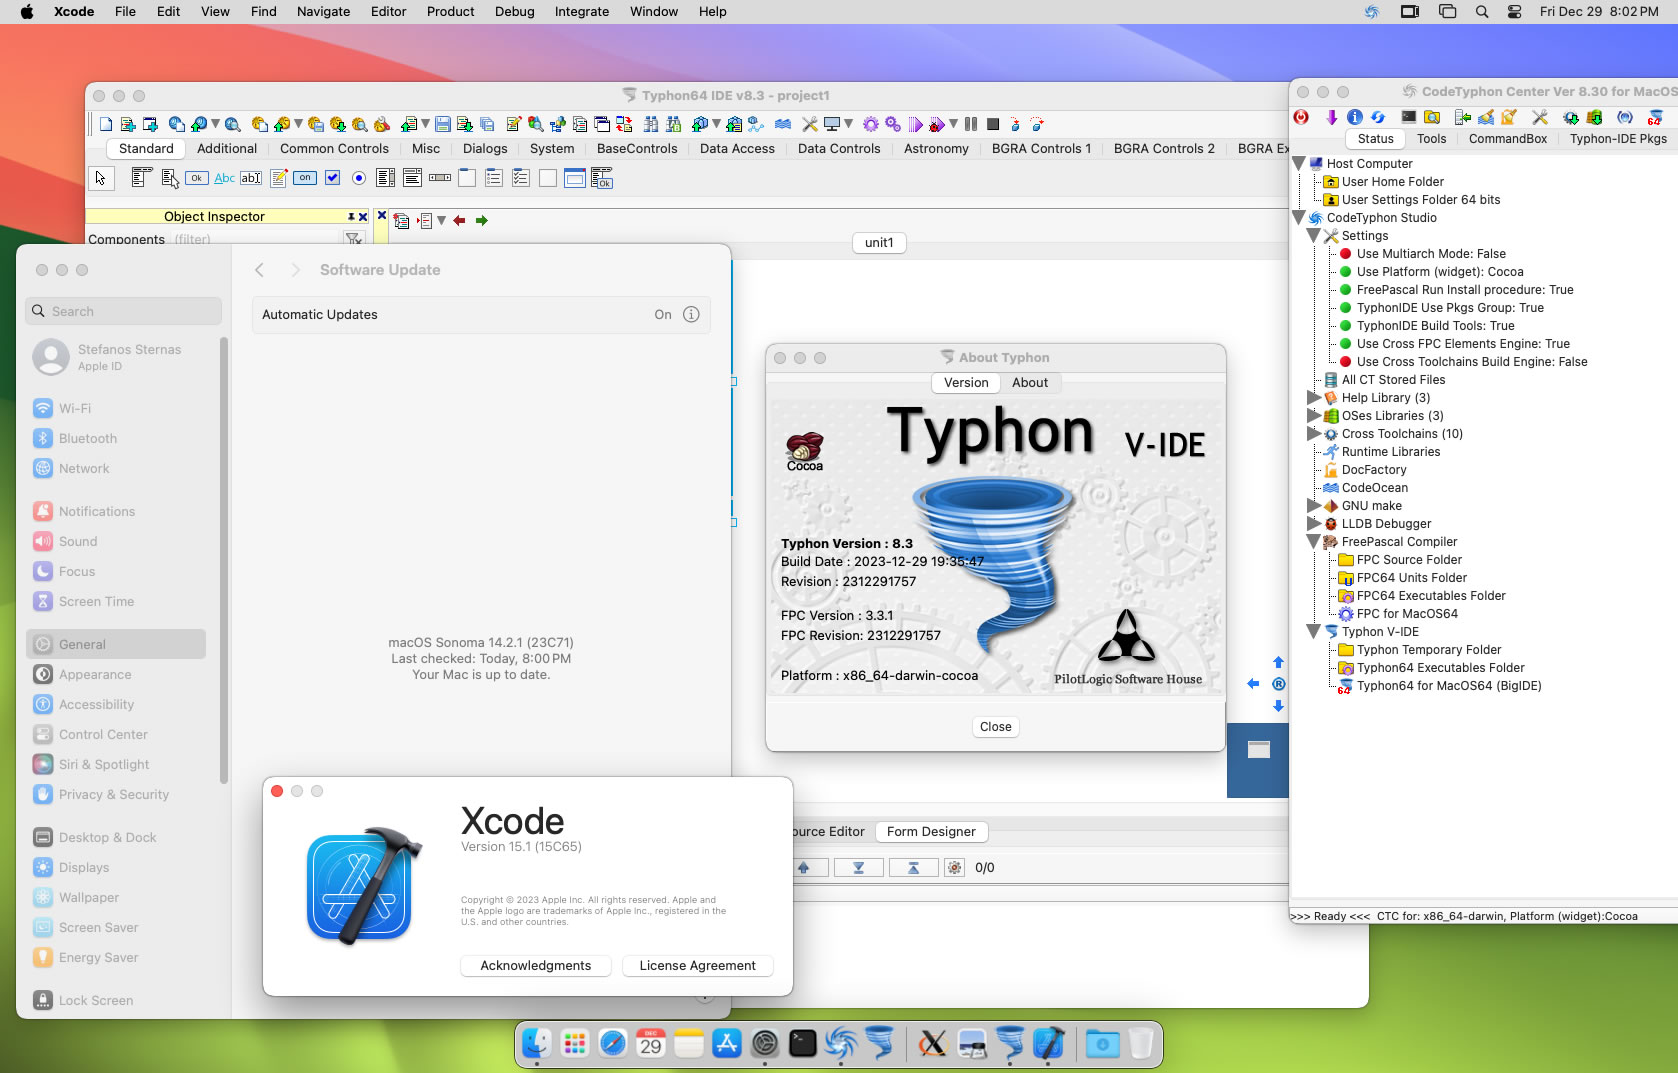This screenshot has width=1678, height=1073.
Task: Click the blue refresh arrows in CodeTyphon Center
Action: [1378, 117]
